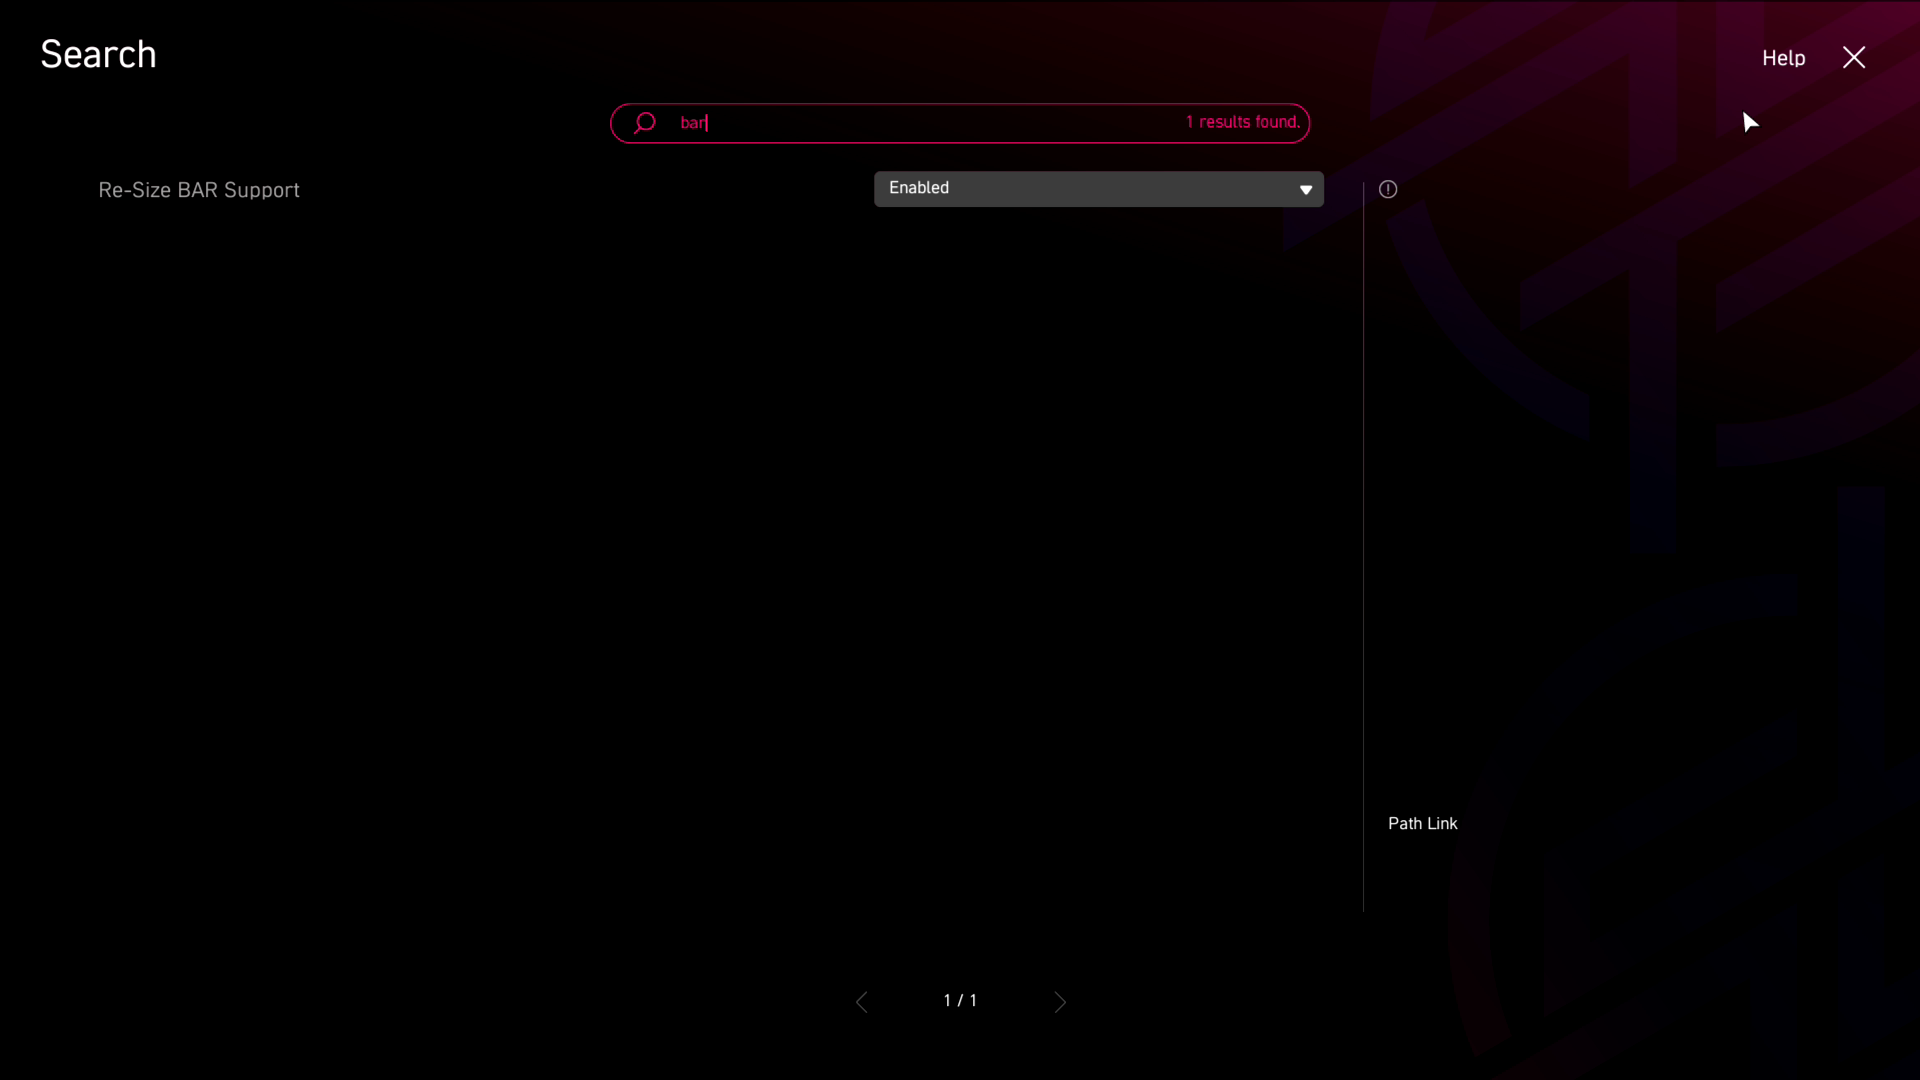
Task: Click the Search page title
Action: [98, 54]
